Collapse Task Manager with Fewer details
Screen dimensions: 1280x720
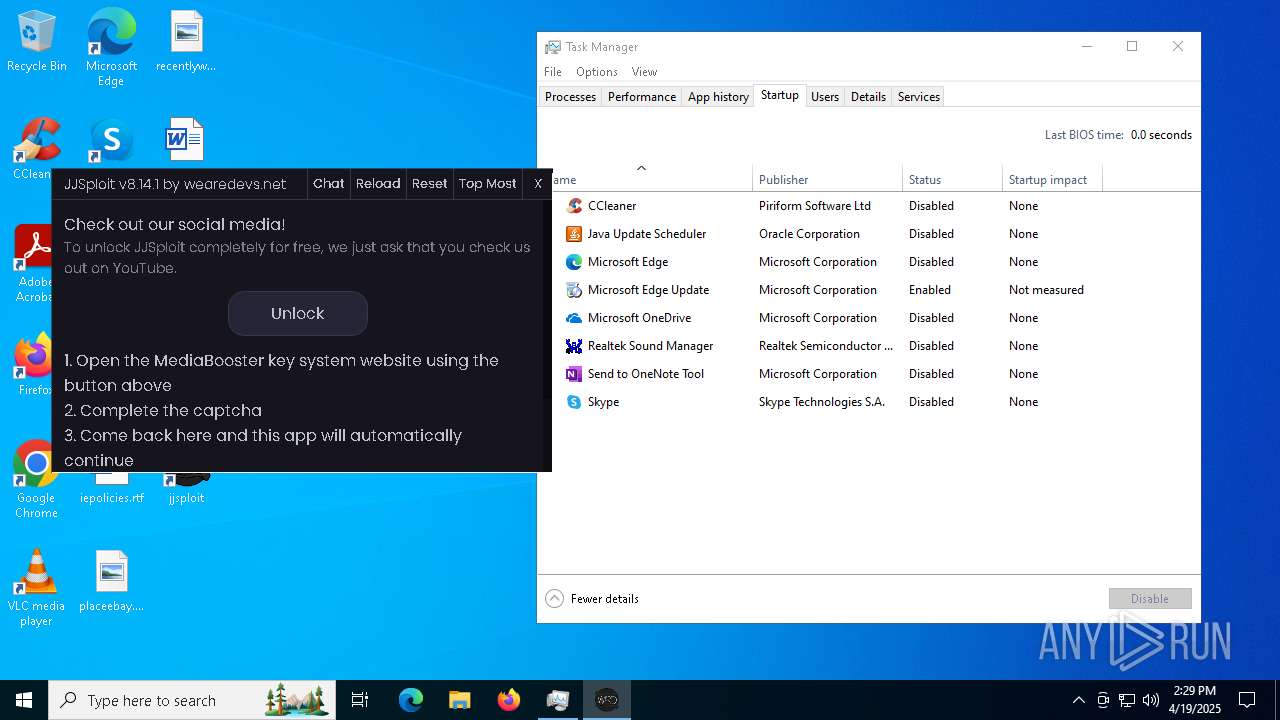(592, 599)
